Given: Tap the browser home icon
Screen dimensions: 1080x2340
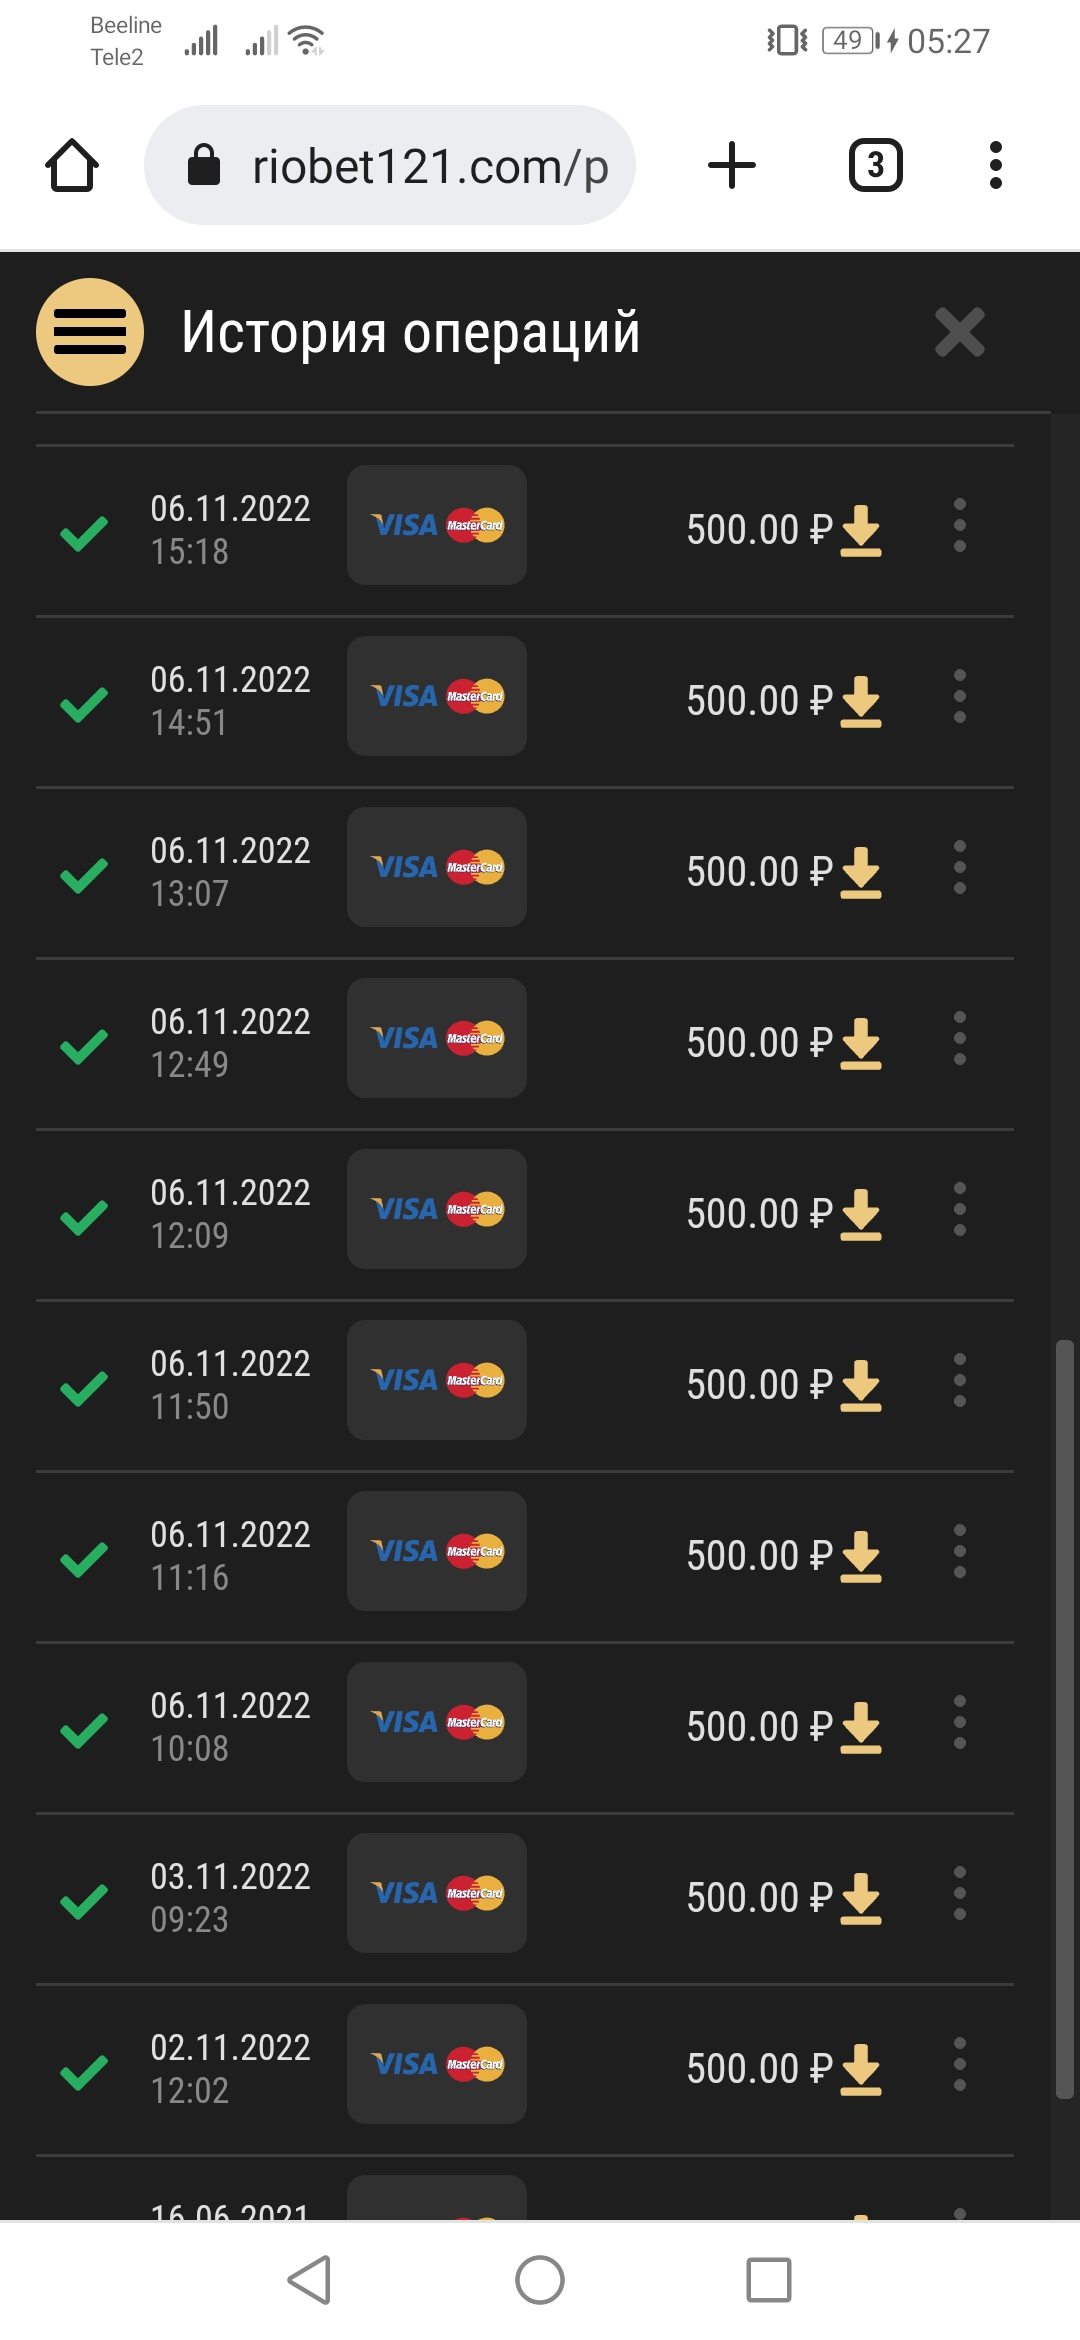Looking at the screenshot, I should 72,166.
